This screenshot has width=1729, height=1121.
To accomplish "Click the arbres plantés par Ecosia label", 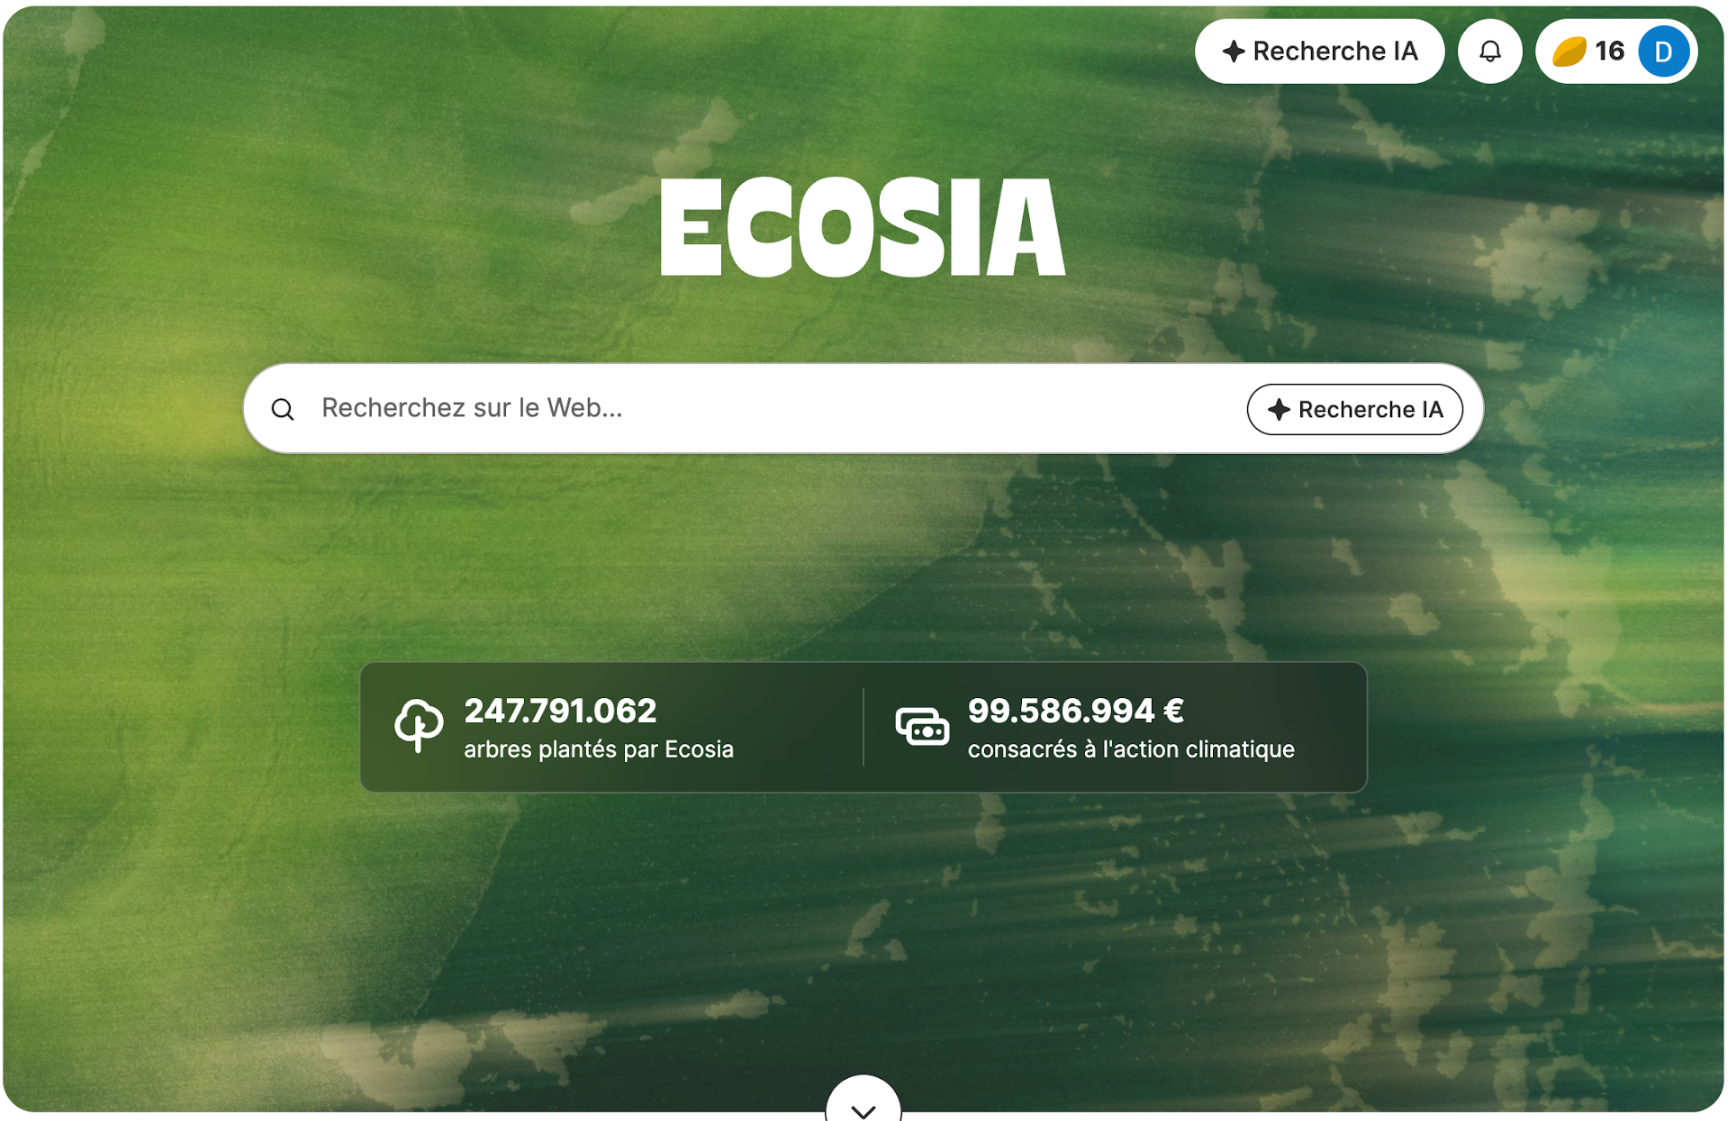I will point(599,749).
